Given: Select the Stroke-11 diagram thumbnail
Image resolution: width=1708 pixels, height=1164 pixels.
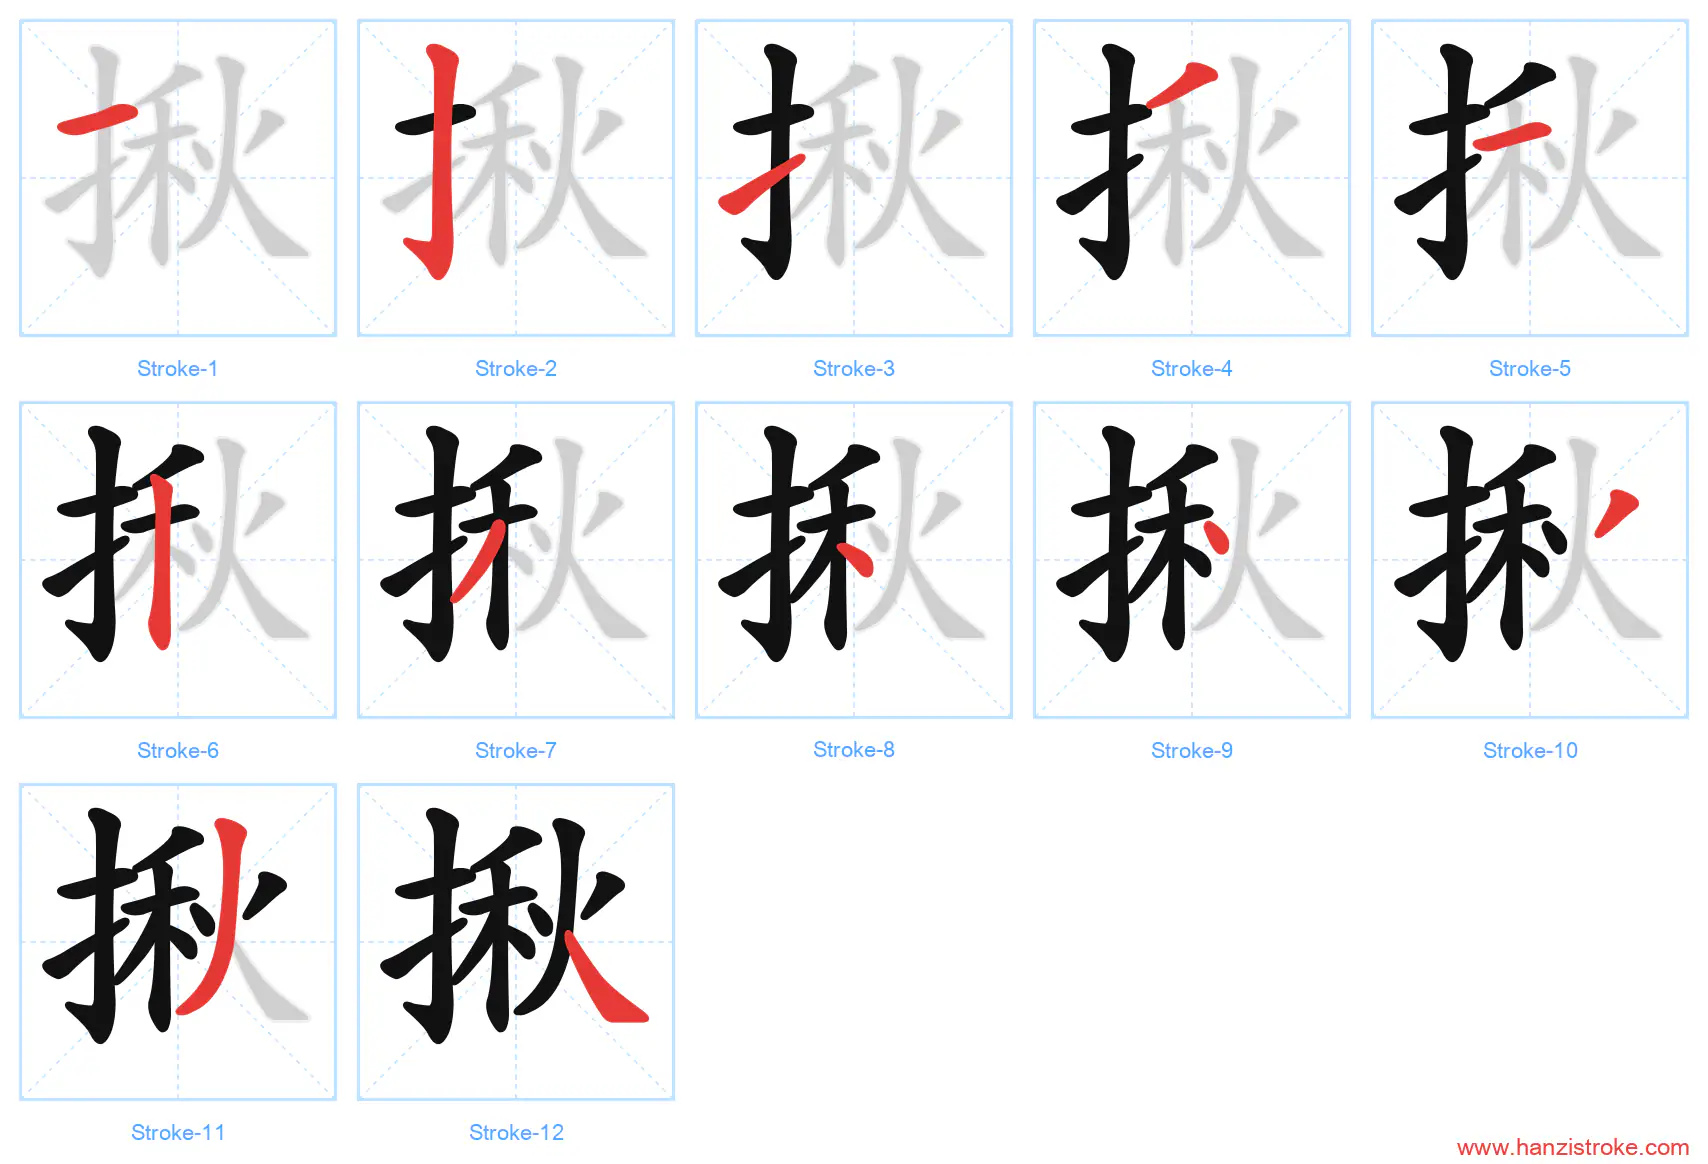Looking at the screenshot, I should [x=178, y=942].
